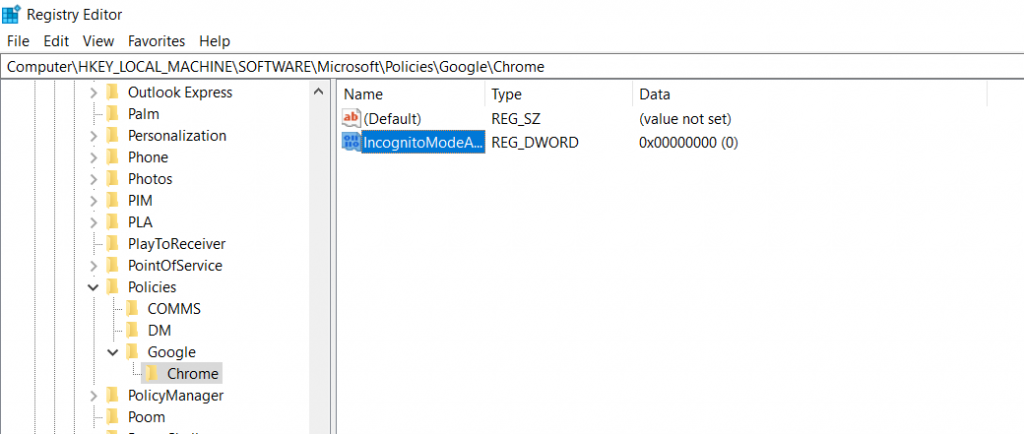
Task: Click the Registry Editor app icon
Action: tap(13, 15)
